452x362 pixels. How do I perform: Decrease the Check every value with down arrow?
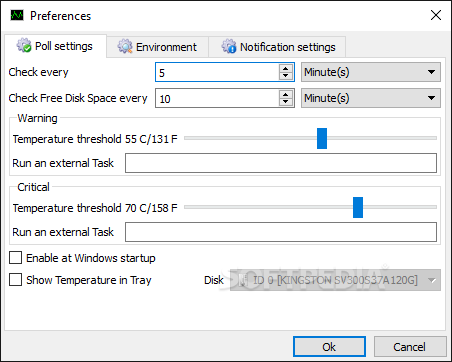point(286,76)
